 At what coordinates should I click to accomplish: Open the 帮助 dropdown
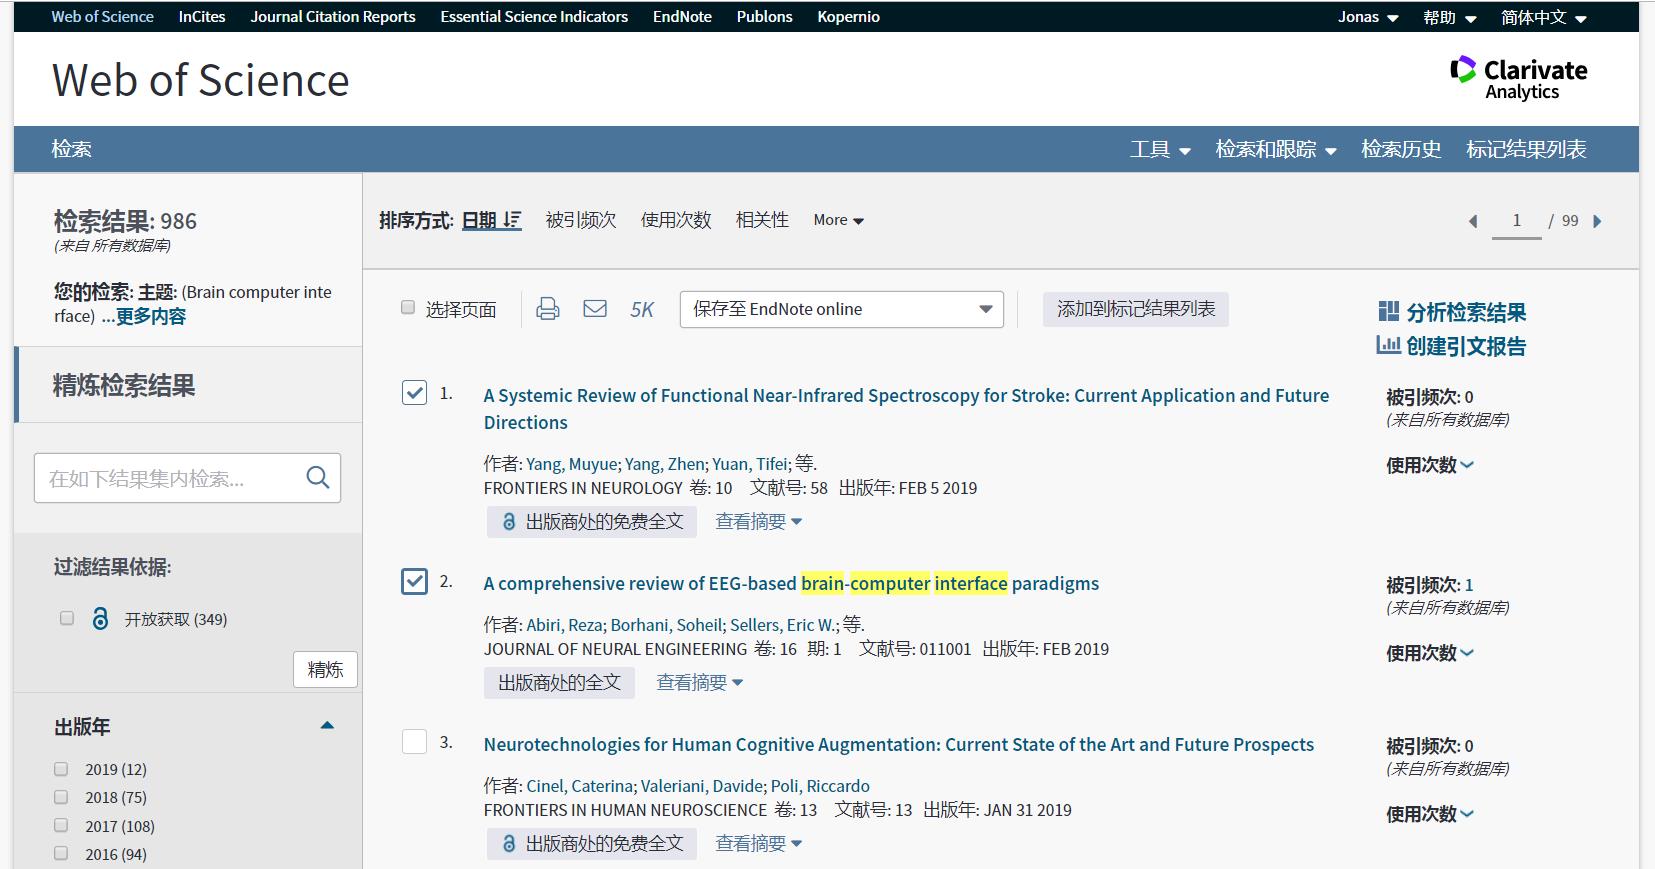pyautogui.click(x=1450, y=17)
